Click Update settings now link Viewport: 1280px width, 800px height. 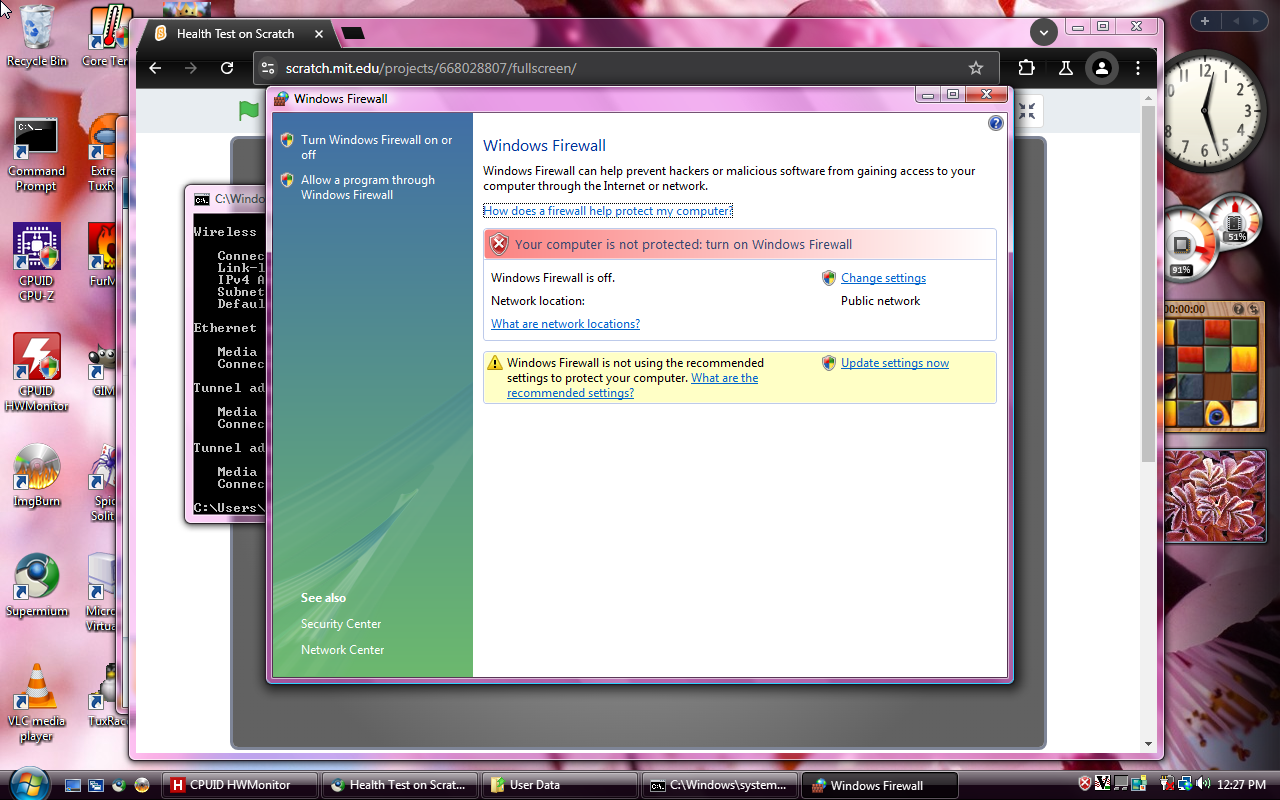pyautogui.click(x=894, y=363)
